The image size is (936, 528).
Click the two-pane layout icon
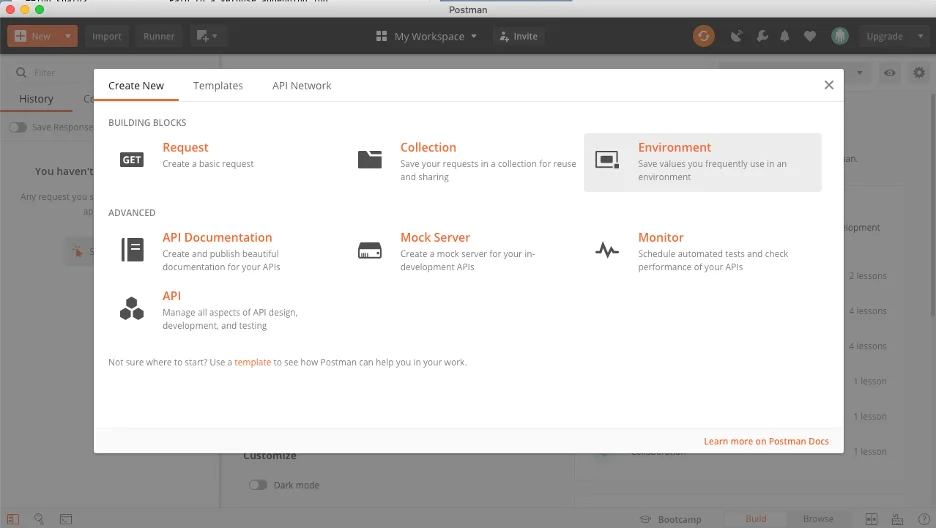point(872,519)
